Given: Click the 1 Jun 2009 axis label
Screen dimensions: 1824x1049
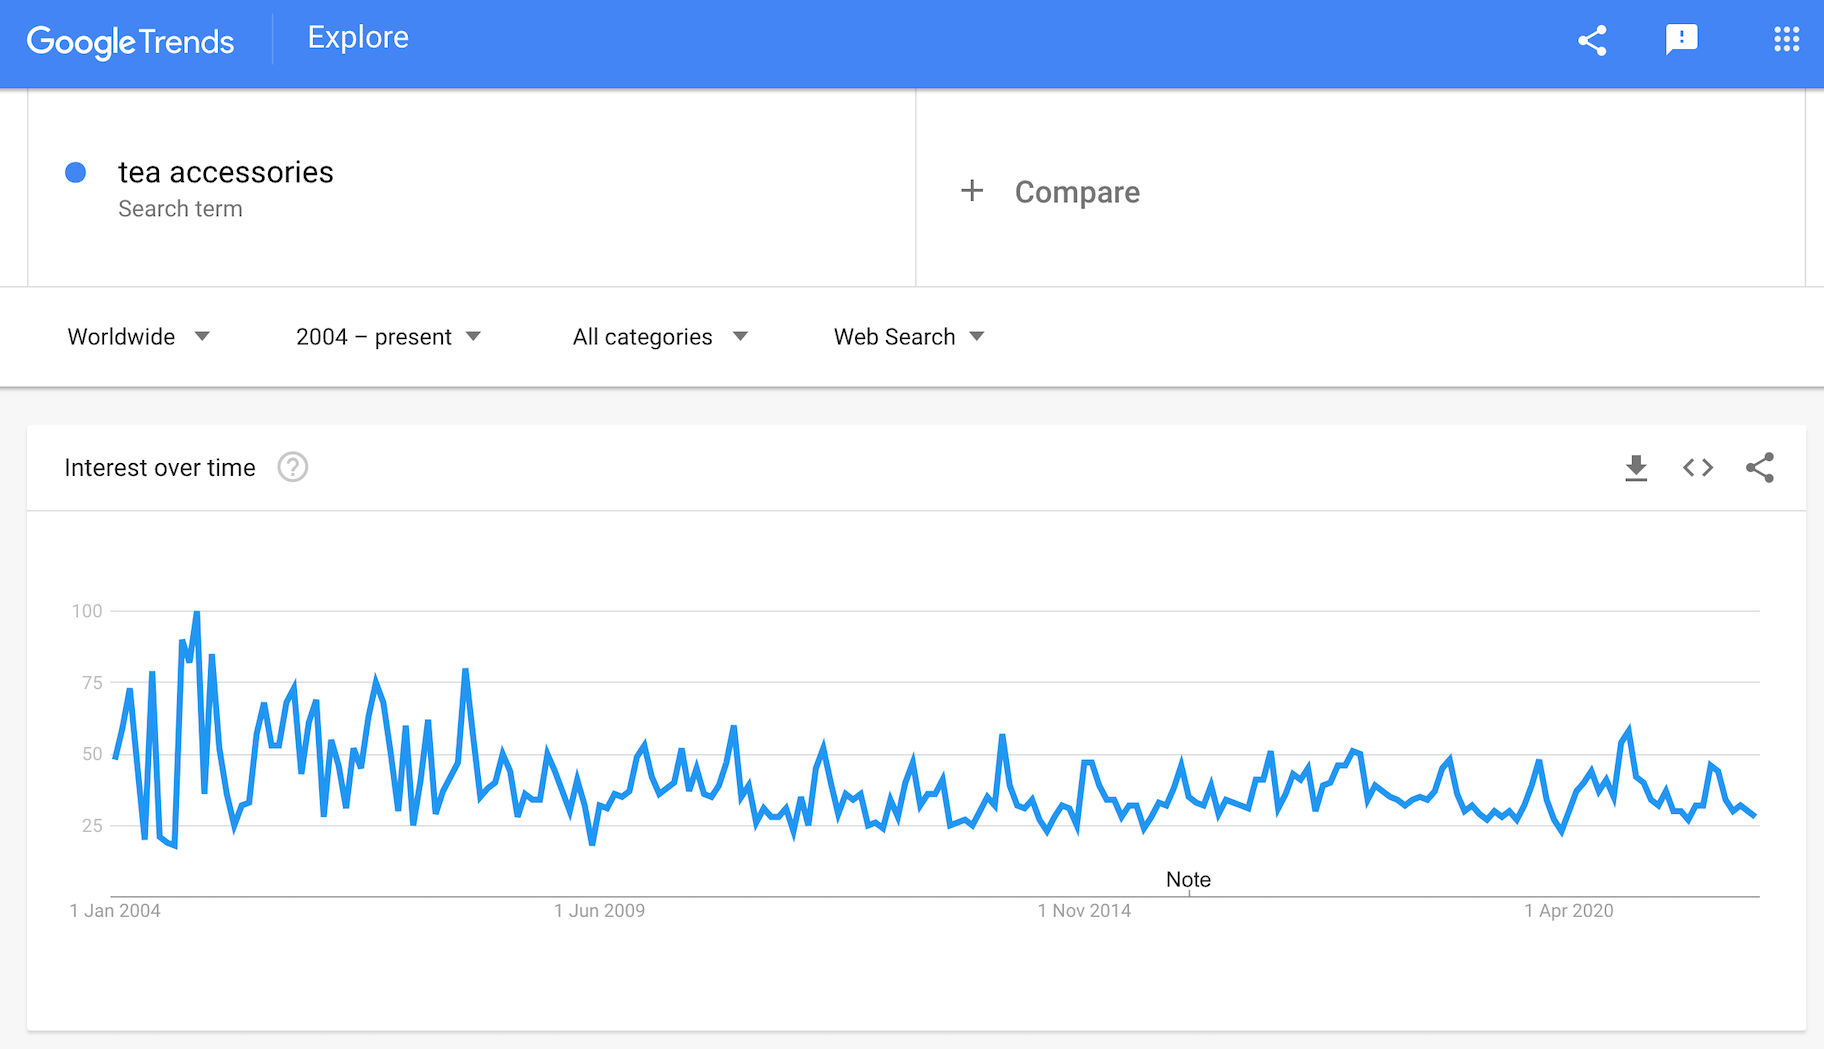Looking at the screenshot, I should point(600,911).
